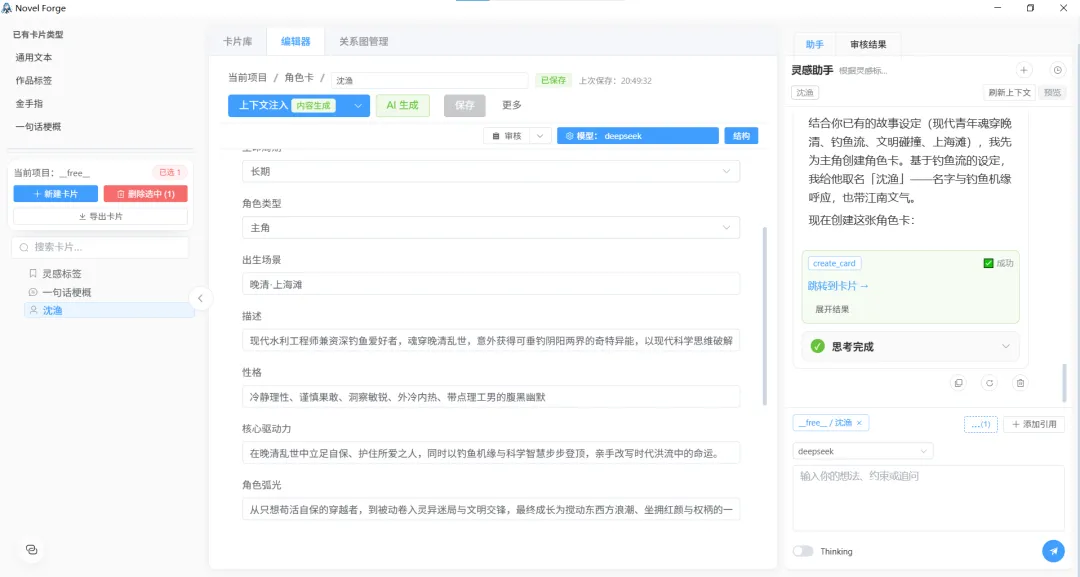Click the Novel Forge app logo

[x=7, y=8]
